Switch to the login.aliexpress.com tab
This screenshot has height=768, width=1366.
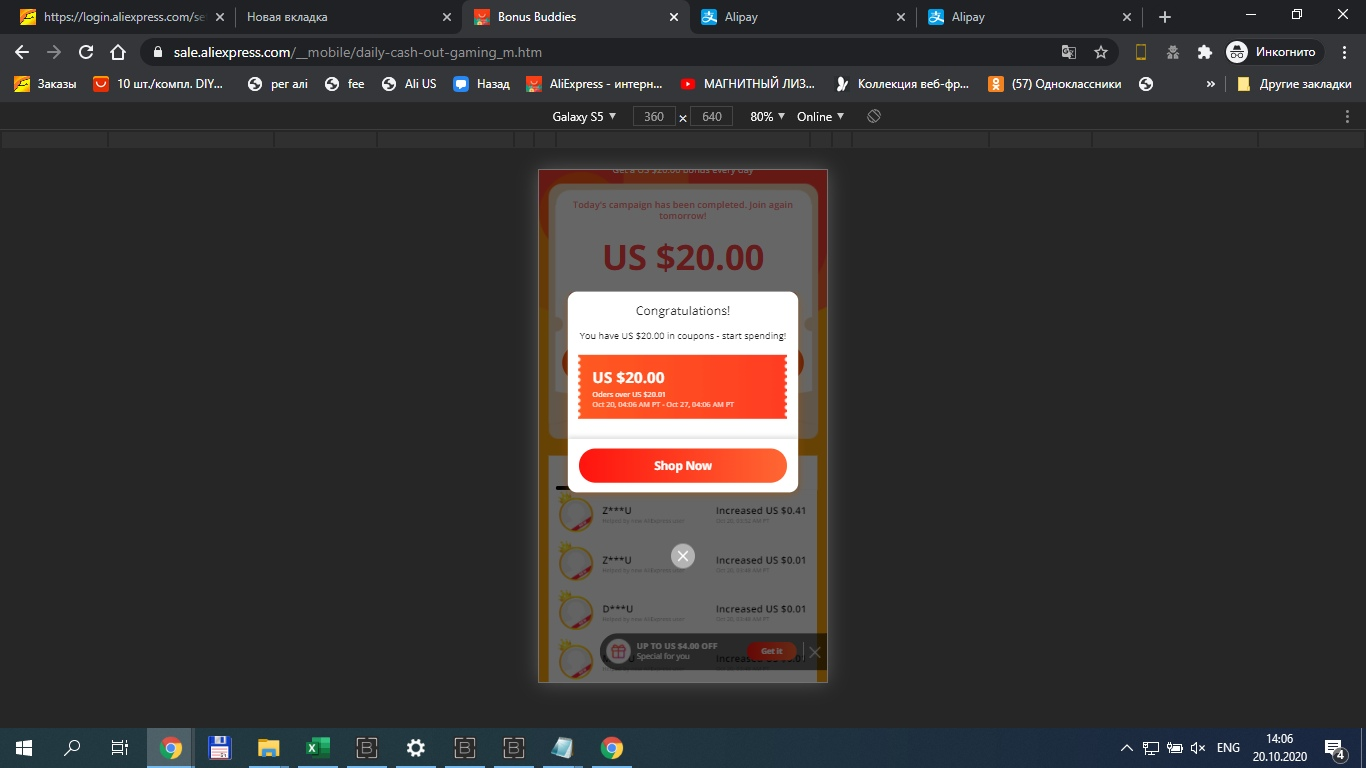(x=122, y=17)
